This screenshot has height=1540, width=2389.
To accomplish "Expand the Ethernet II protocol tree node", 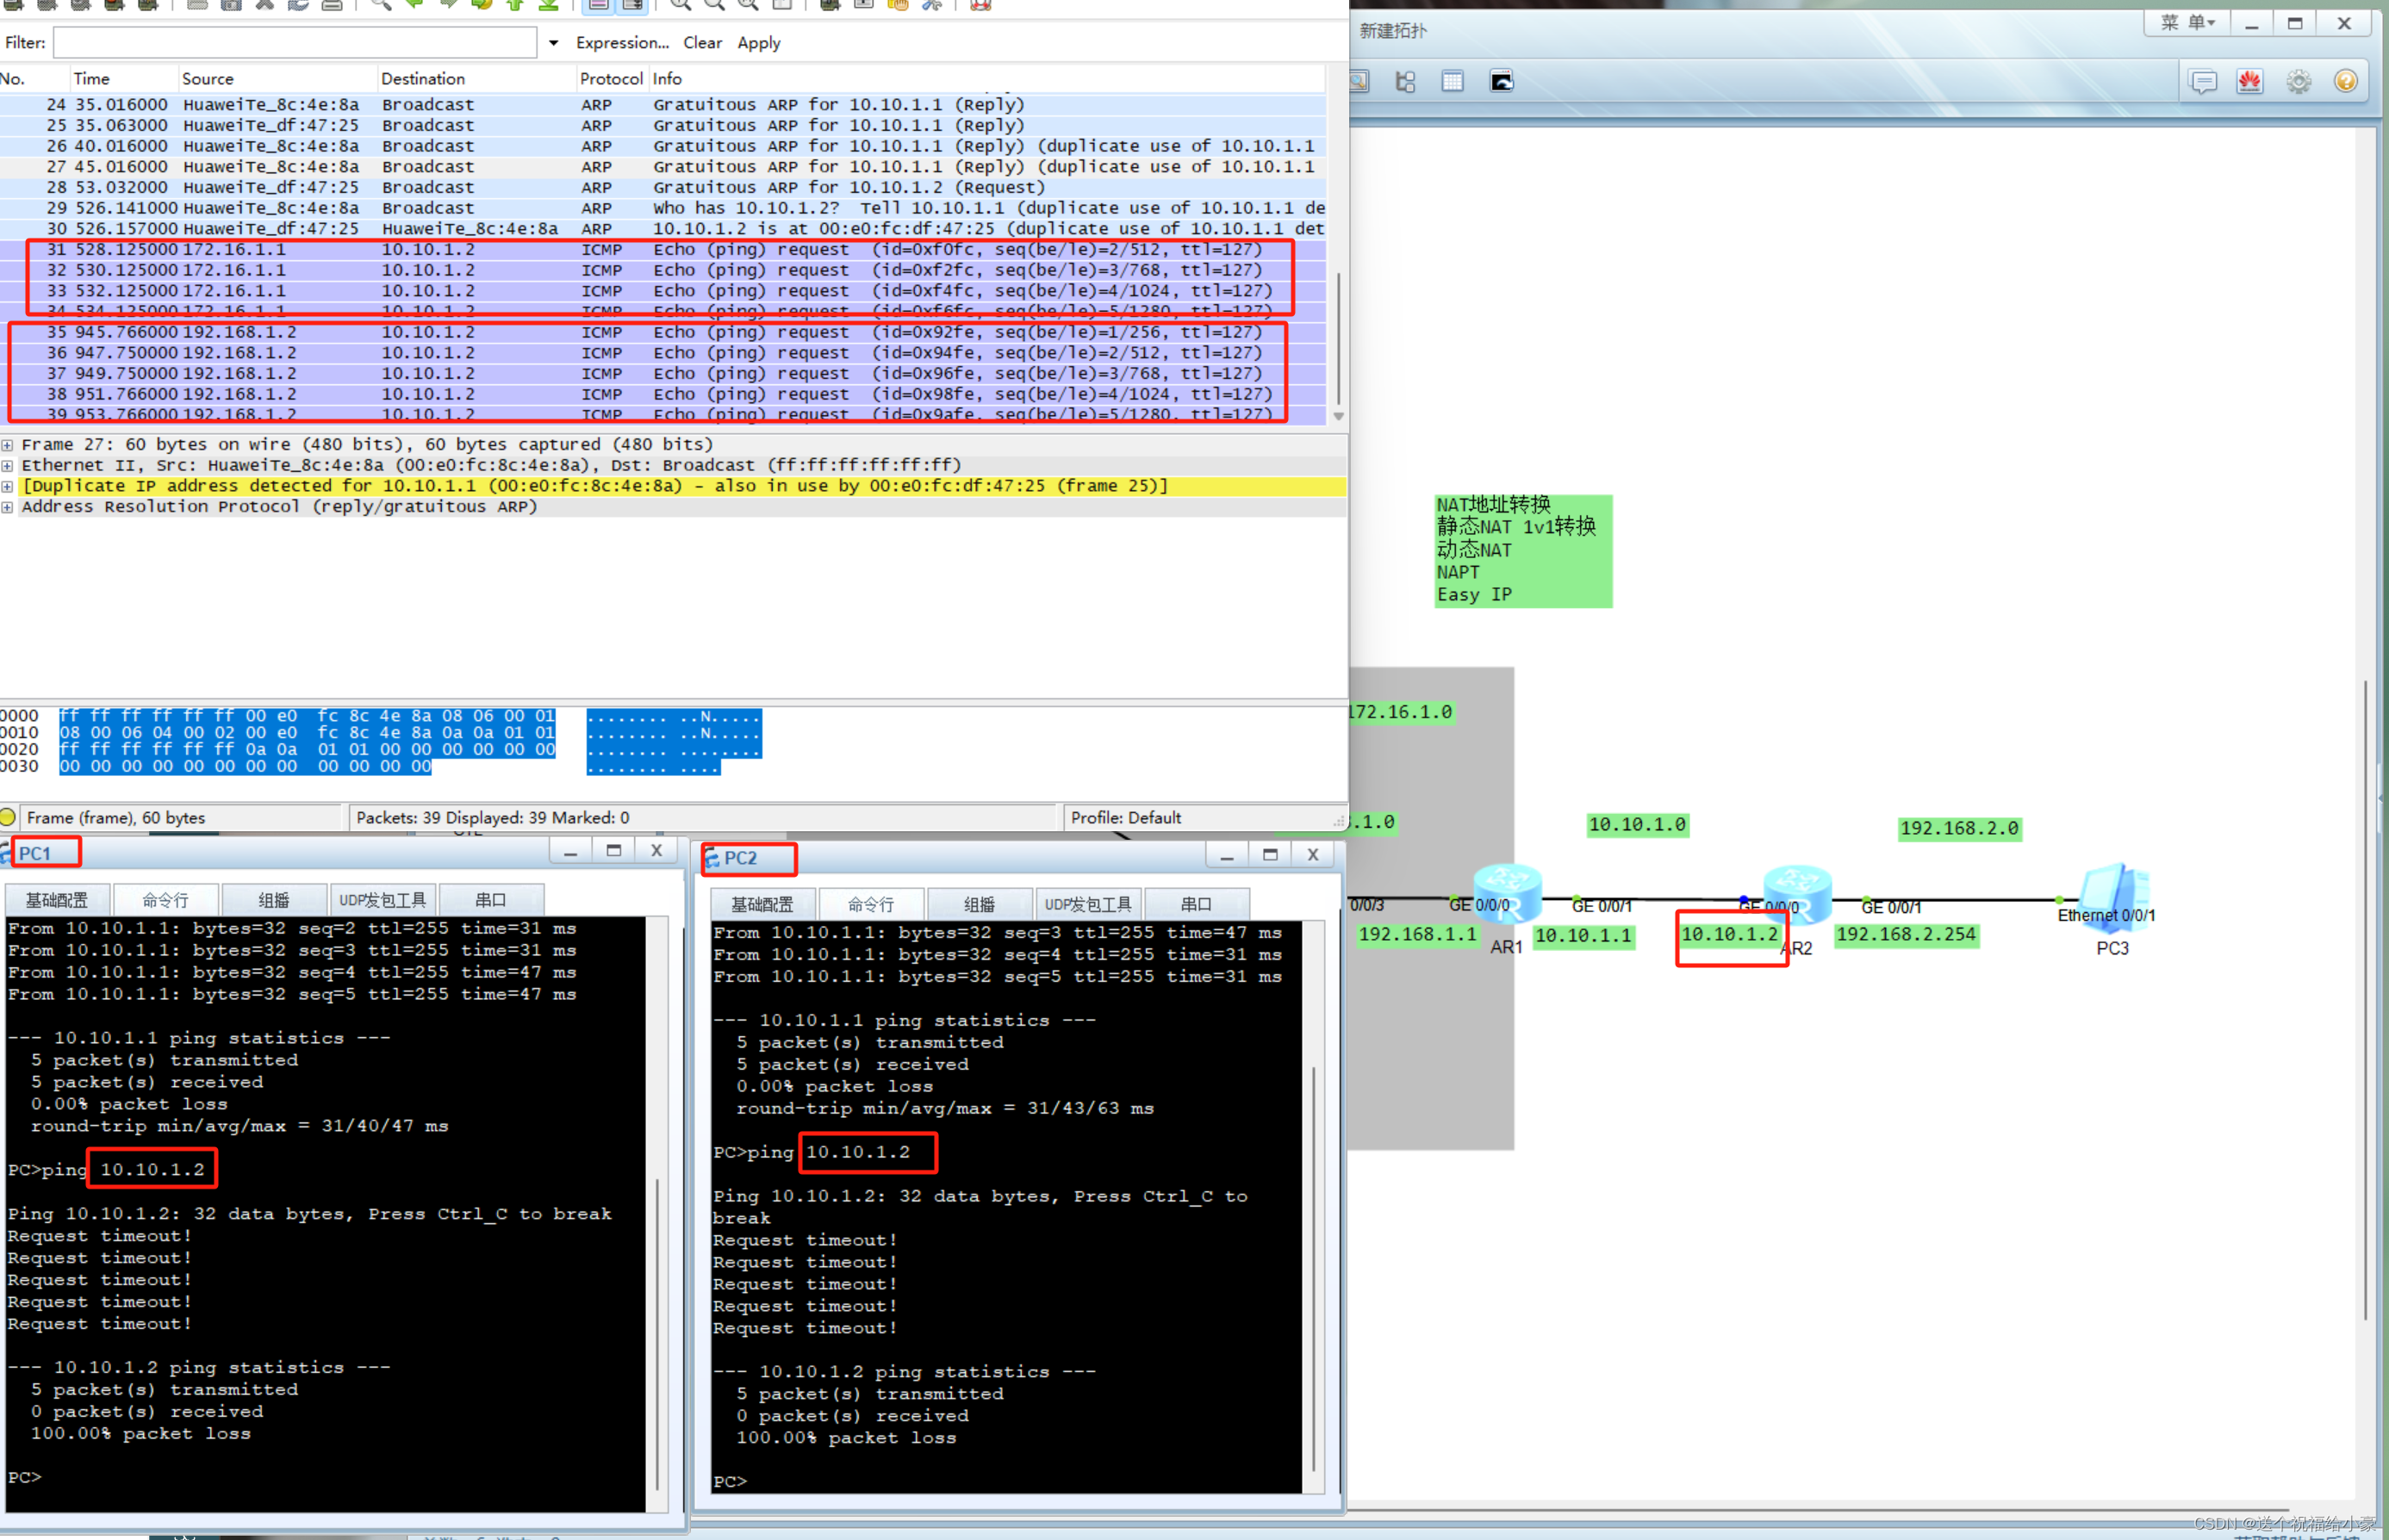I will pyautogui.click(x=8, y=466).
